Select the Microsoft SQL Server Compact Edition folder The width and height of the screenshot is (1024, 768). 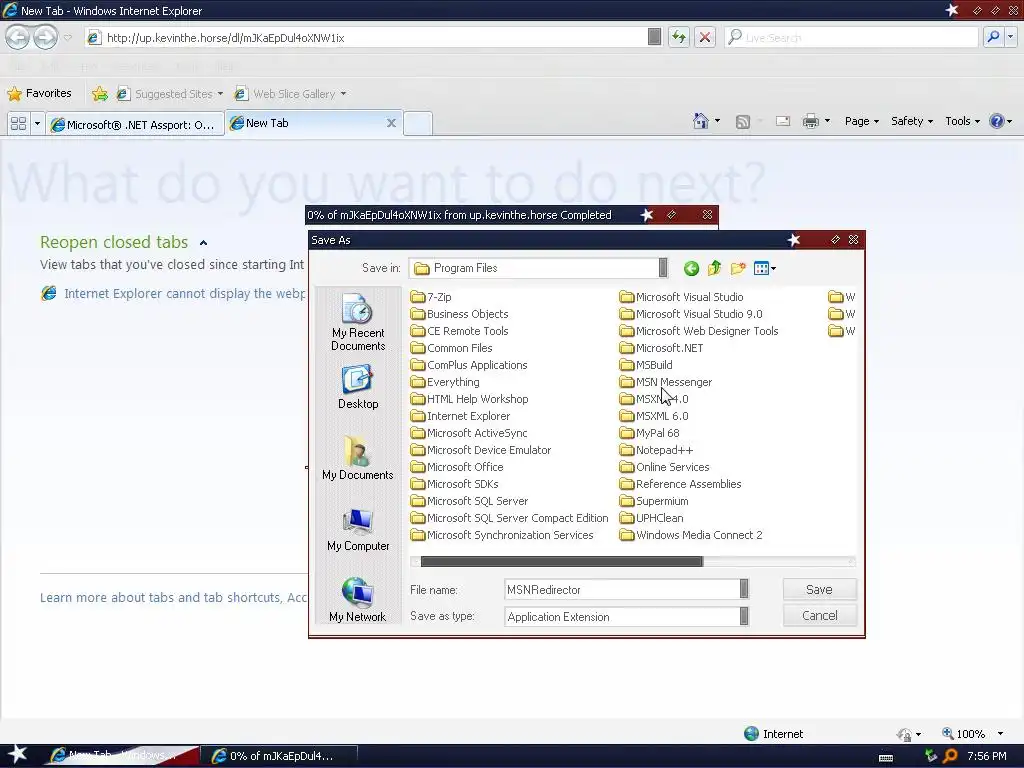tap(509, 518)
